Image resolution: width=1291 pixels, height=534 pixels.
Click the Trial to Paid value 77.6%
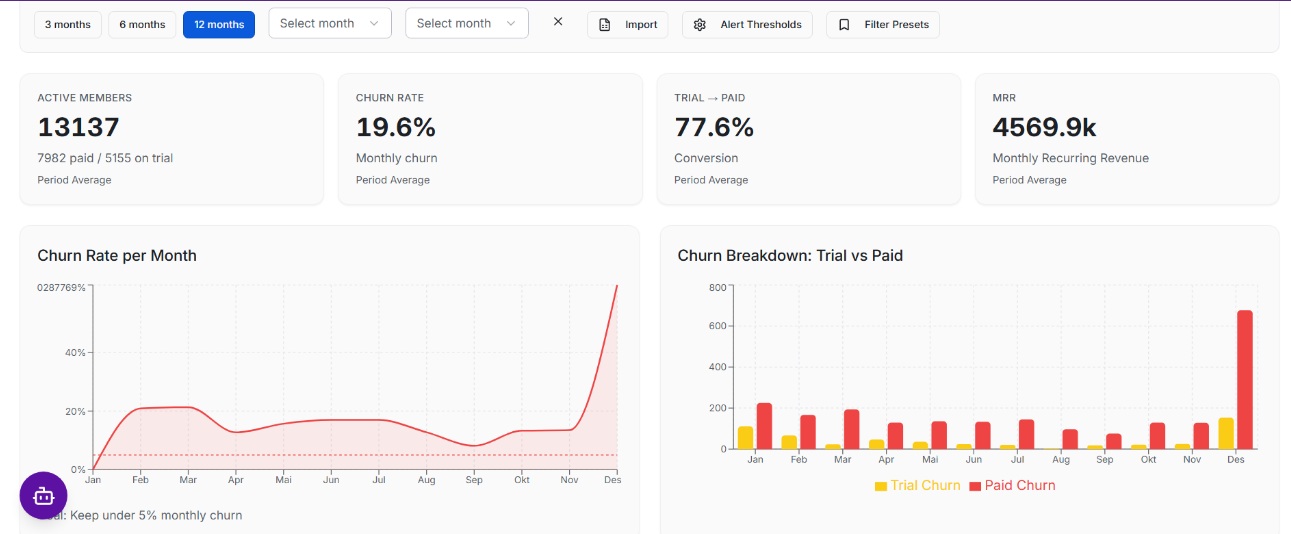[x=714, y=127]
